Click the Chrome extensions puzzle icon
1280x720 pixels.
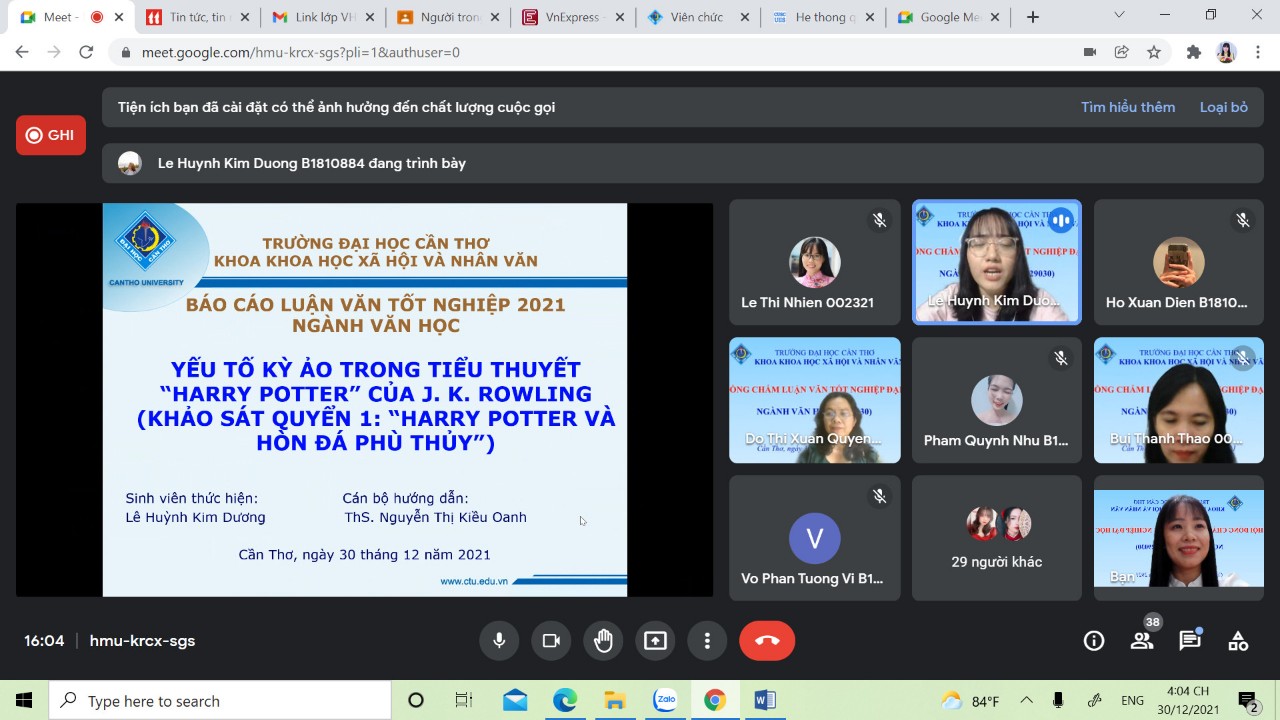[x=1193, y=52]
